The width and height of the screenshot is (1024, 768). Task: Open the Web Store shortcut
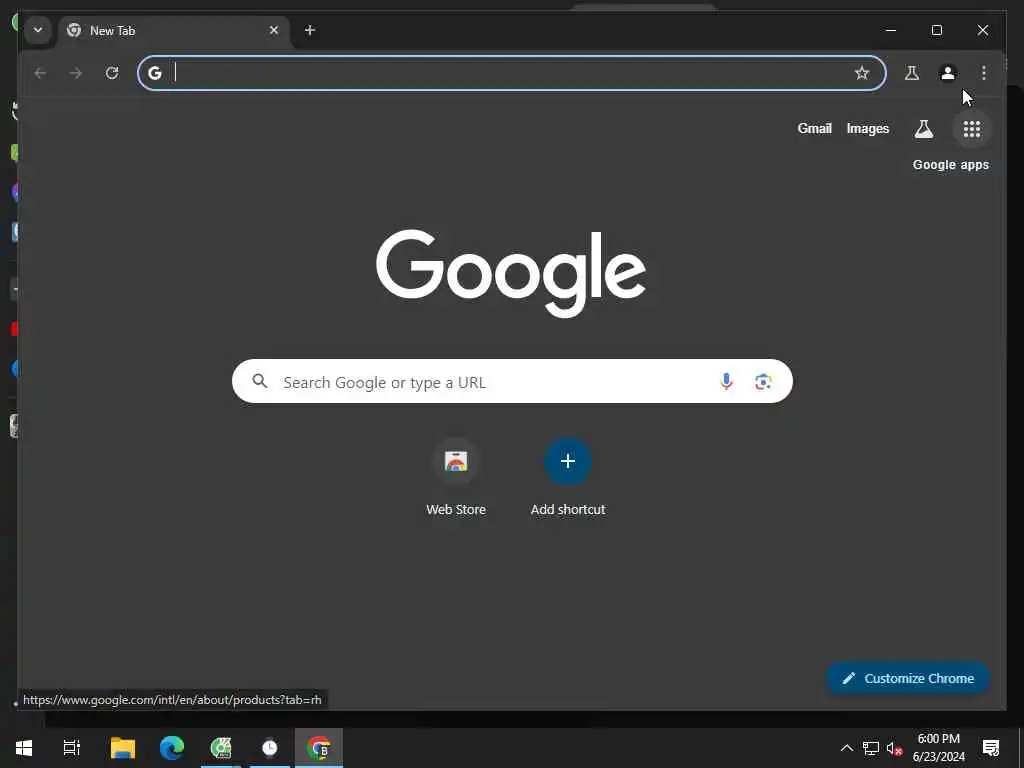point(456,477)
